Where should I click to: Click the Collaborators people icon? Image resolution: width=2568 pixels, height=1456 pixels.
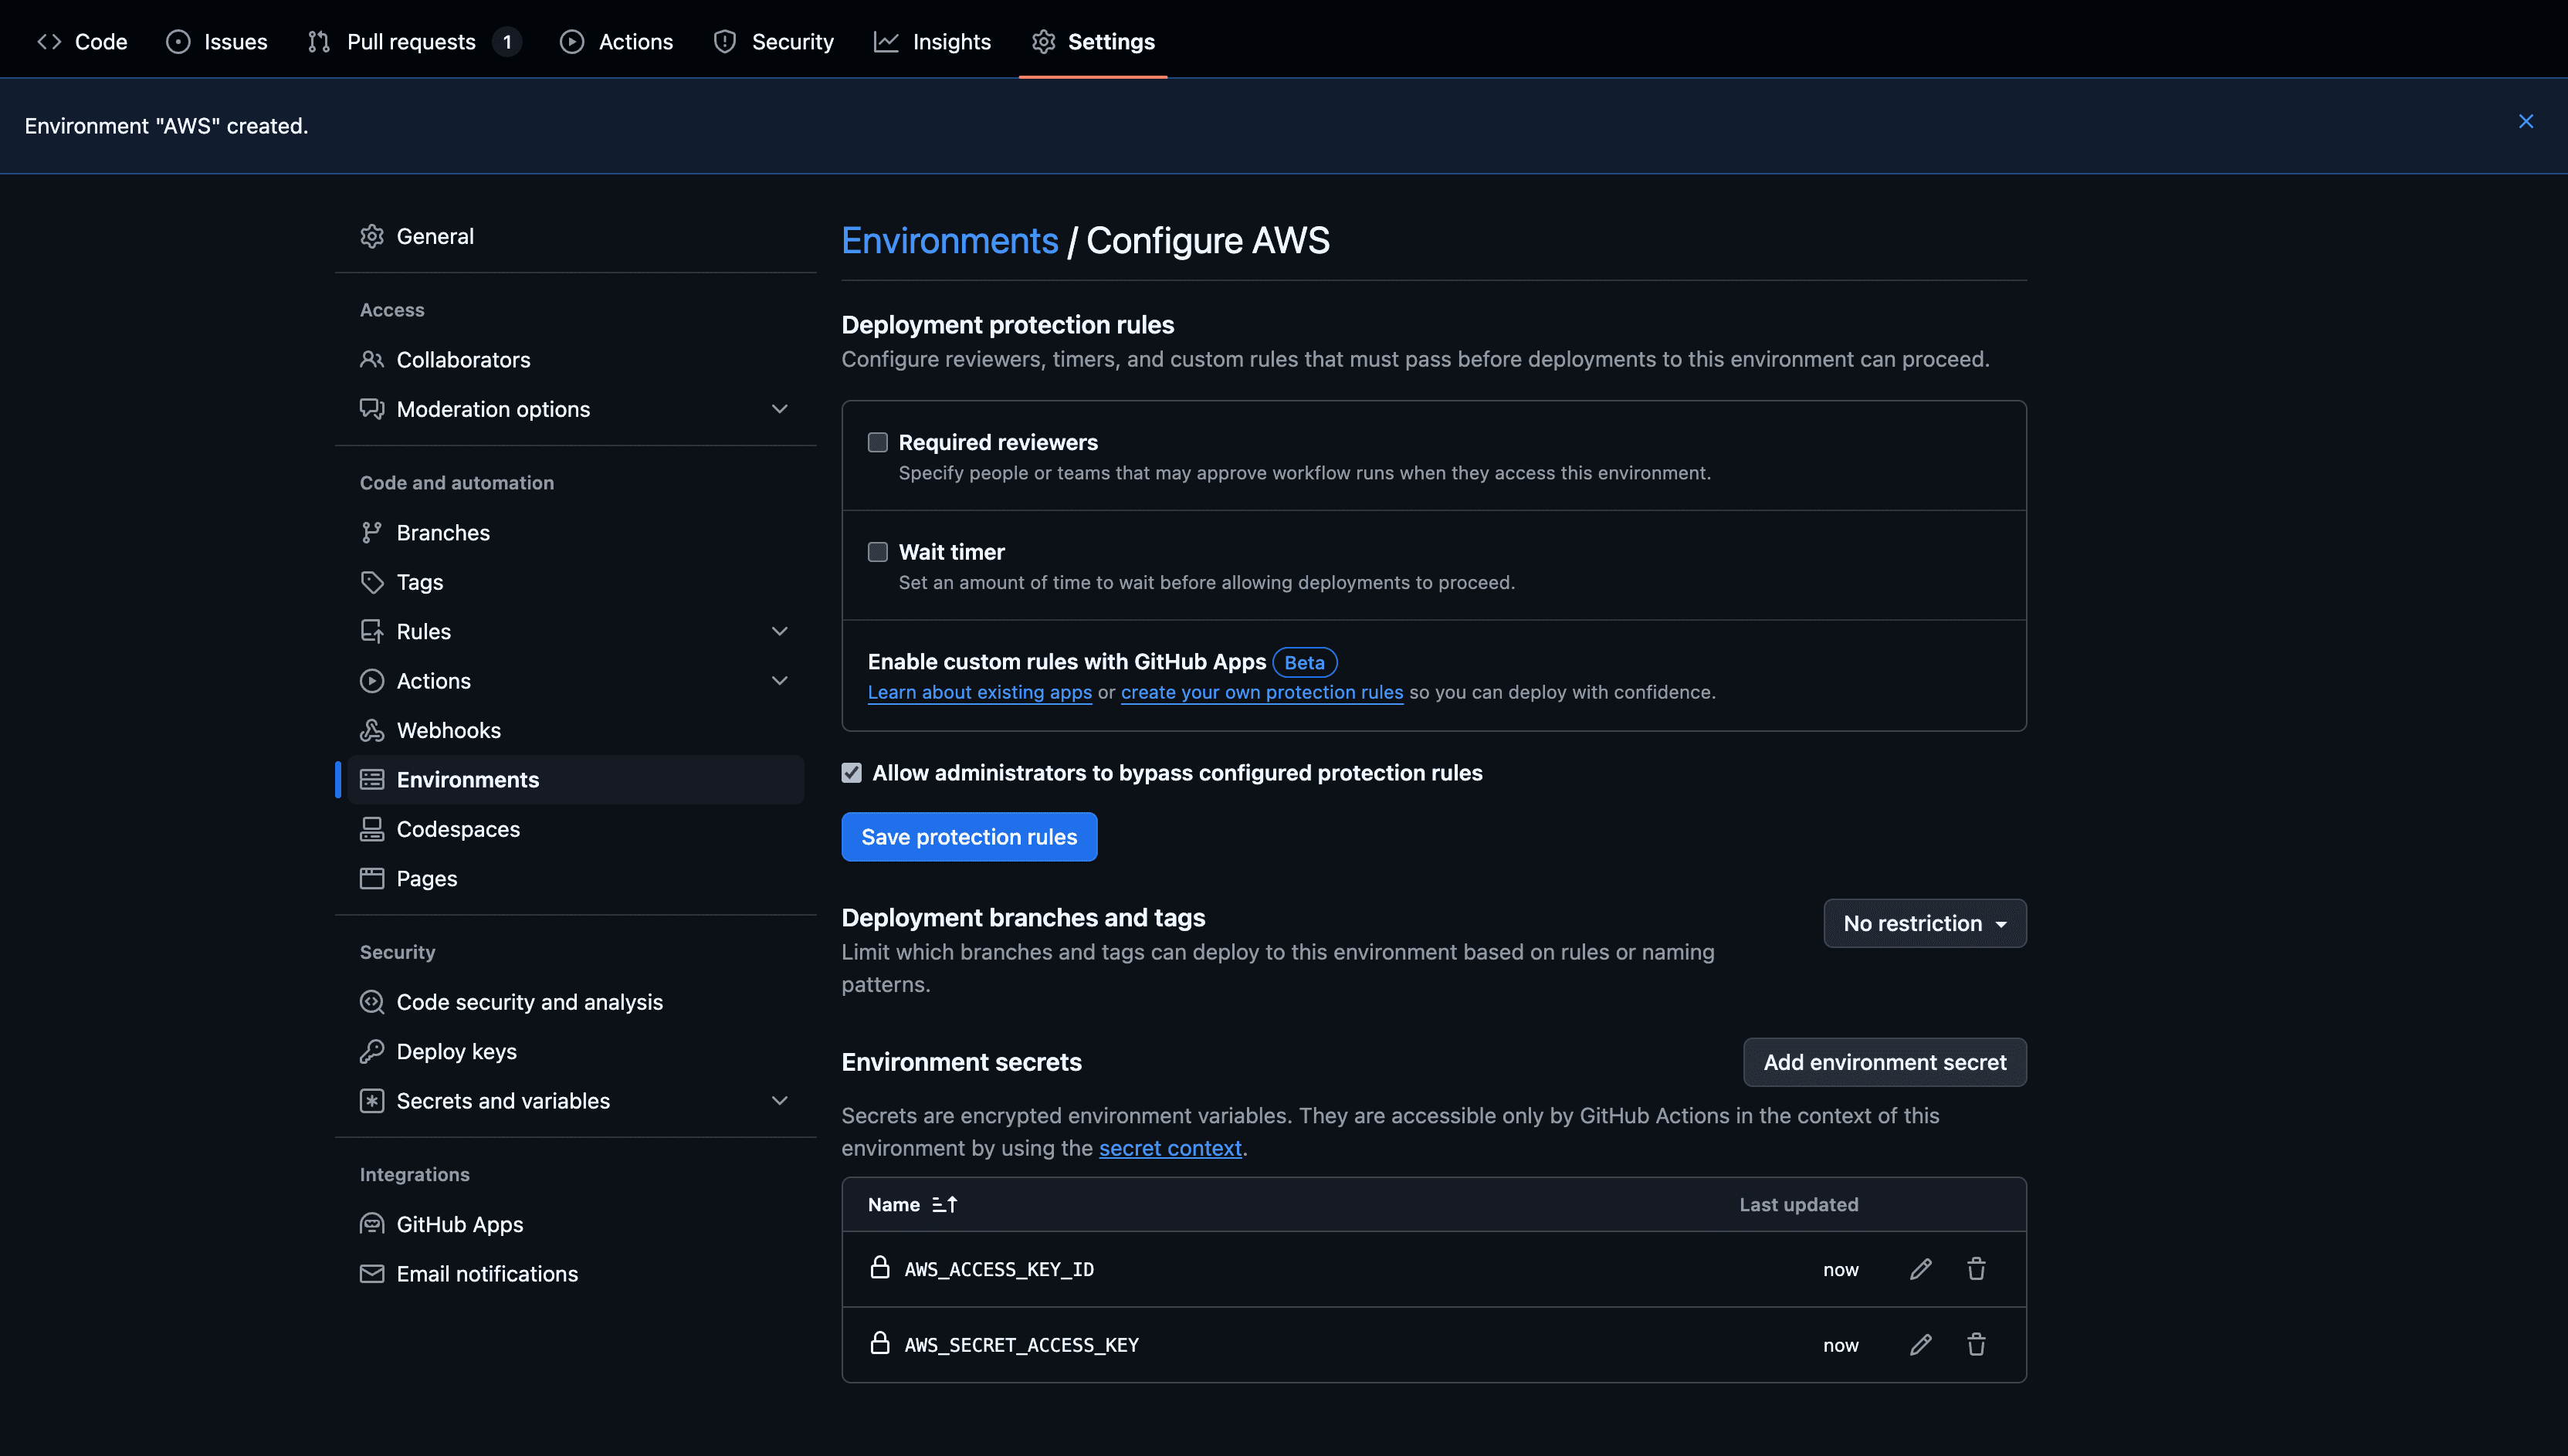click(372, 359)
